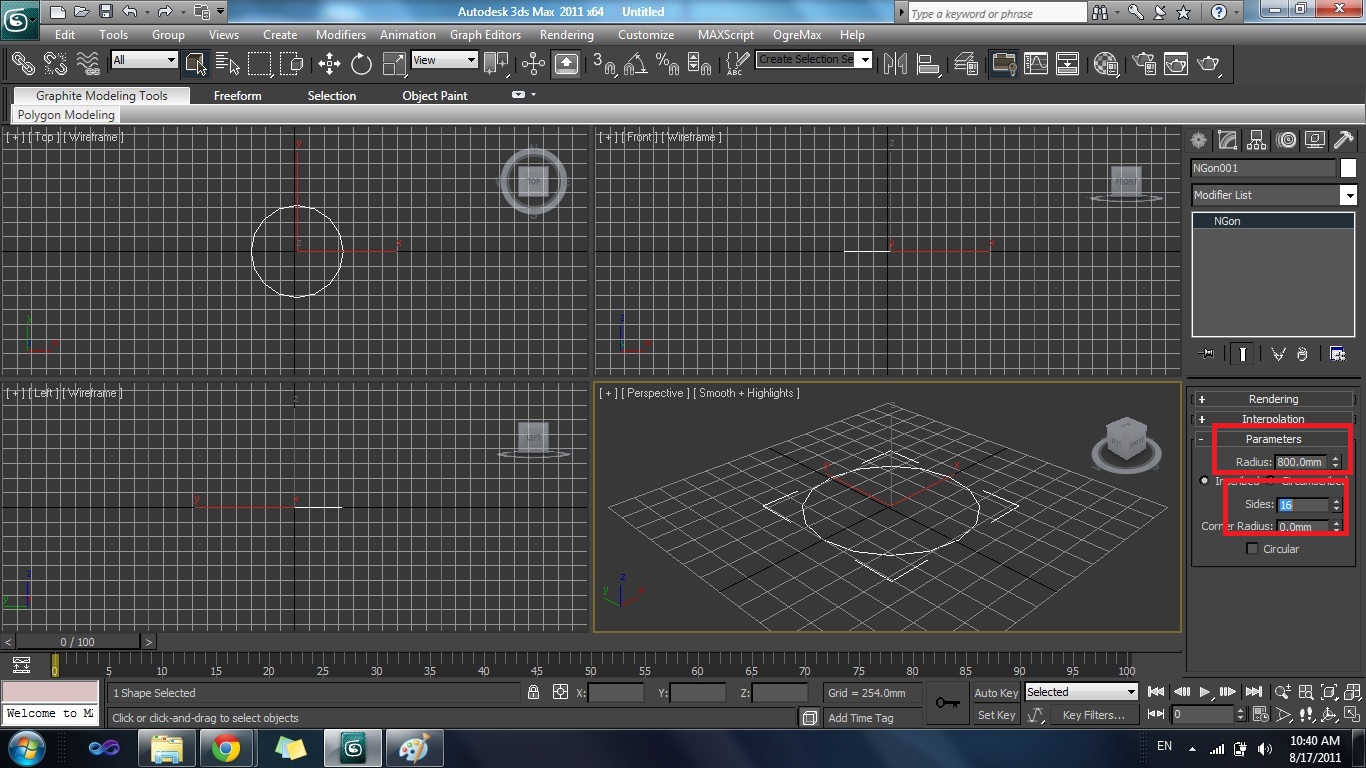Switch to the Hierarchy panel tab icon
Screen dimensions: 1366x768
point(1257,140)
